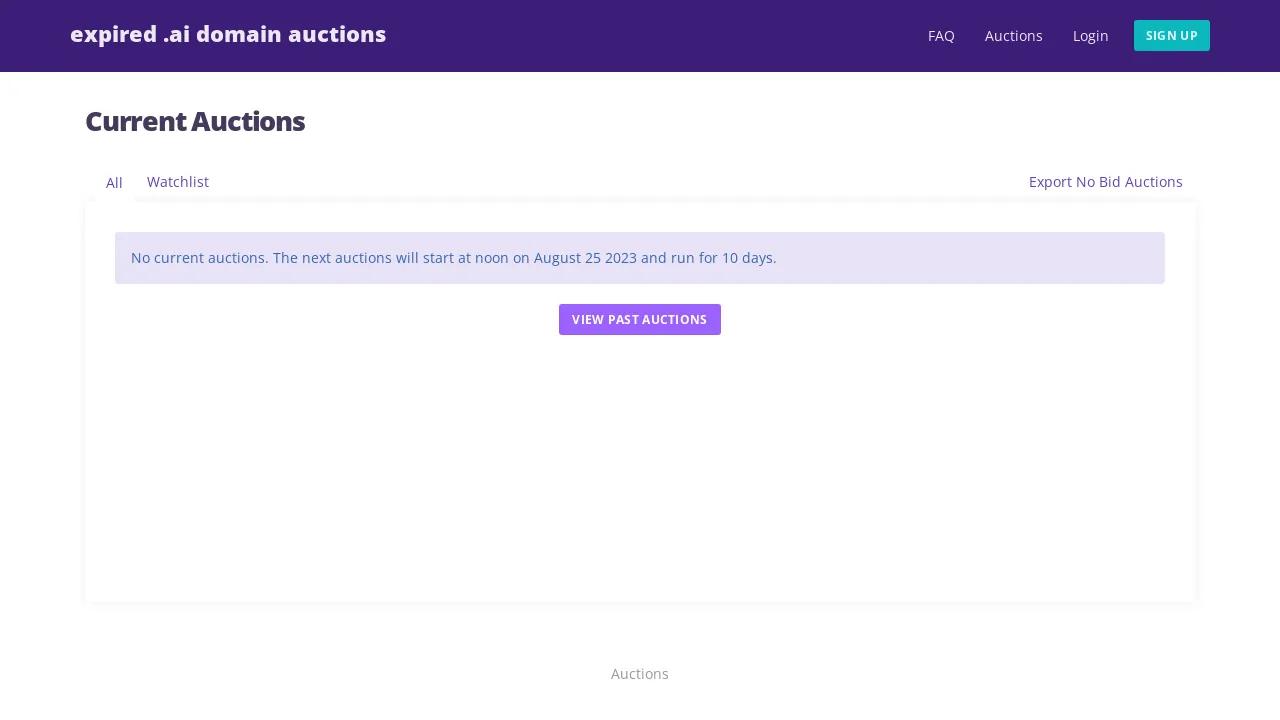Click the expired .ai domain auctions site title
1280x720 pixels.
point(228,35)
